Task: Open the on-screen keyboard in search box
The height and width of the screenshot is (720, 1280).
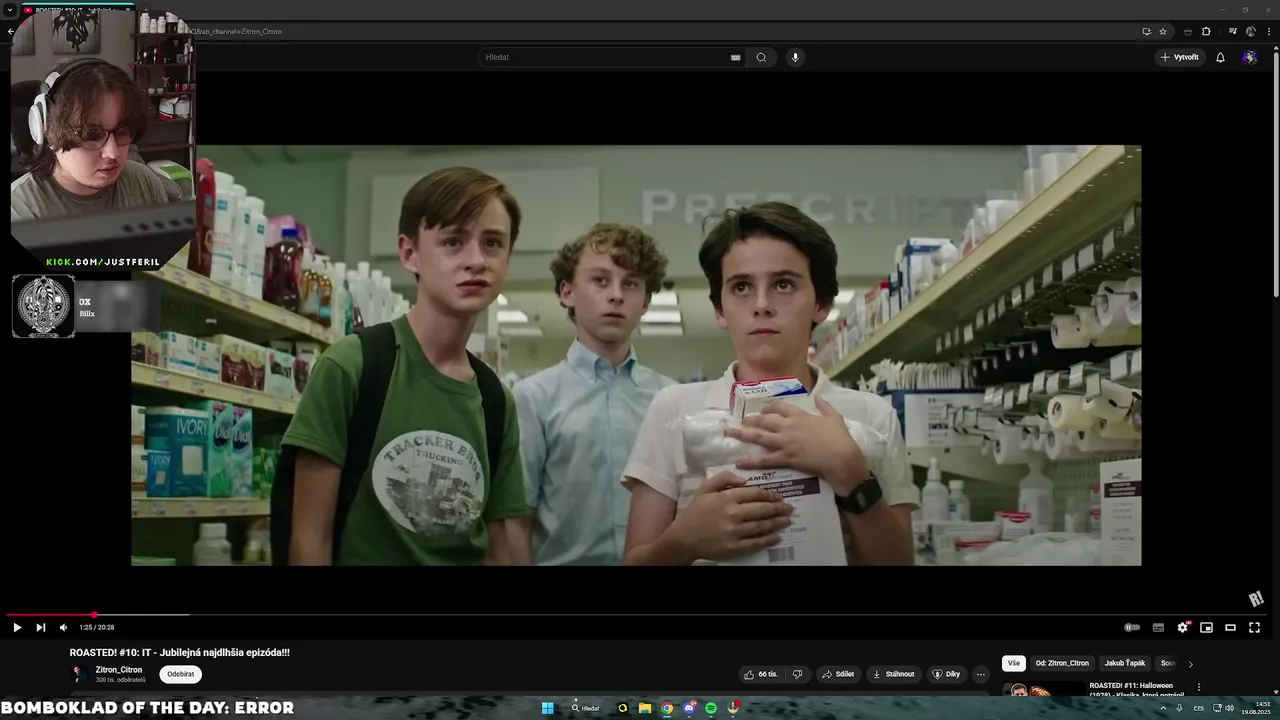Action: (x=736, y=57)
